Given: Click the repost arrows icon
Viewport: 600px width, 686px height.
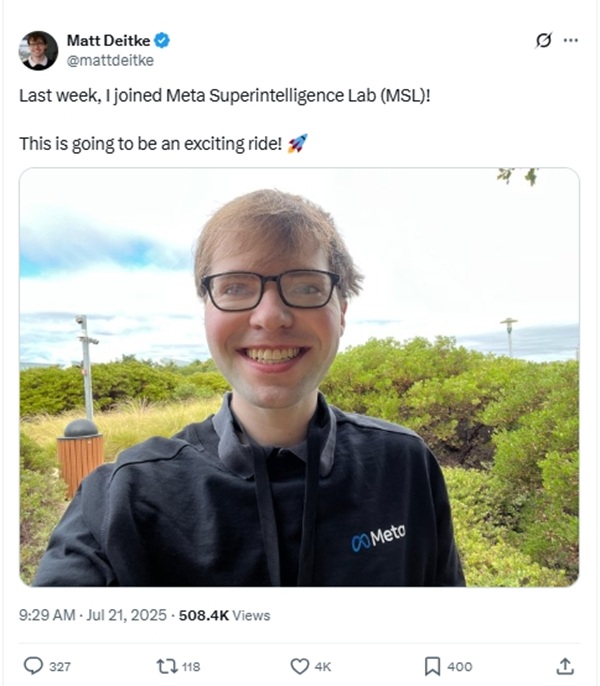Looking at the screenshot, I should pyautogui.click(x=167, y=666).
